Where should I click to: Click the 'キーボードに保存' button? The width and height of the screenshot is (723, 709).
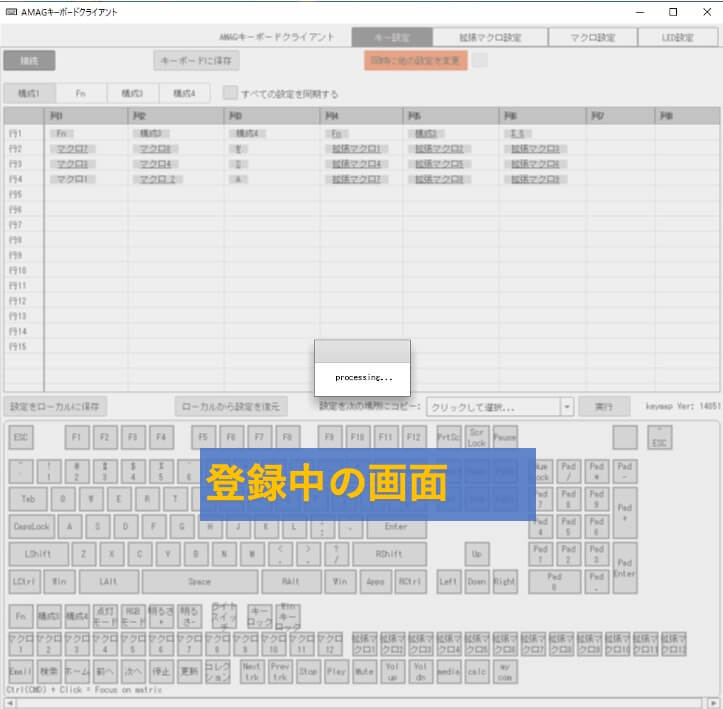tap(196, 61)
